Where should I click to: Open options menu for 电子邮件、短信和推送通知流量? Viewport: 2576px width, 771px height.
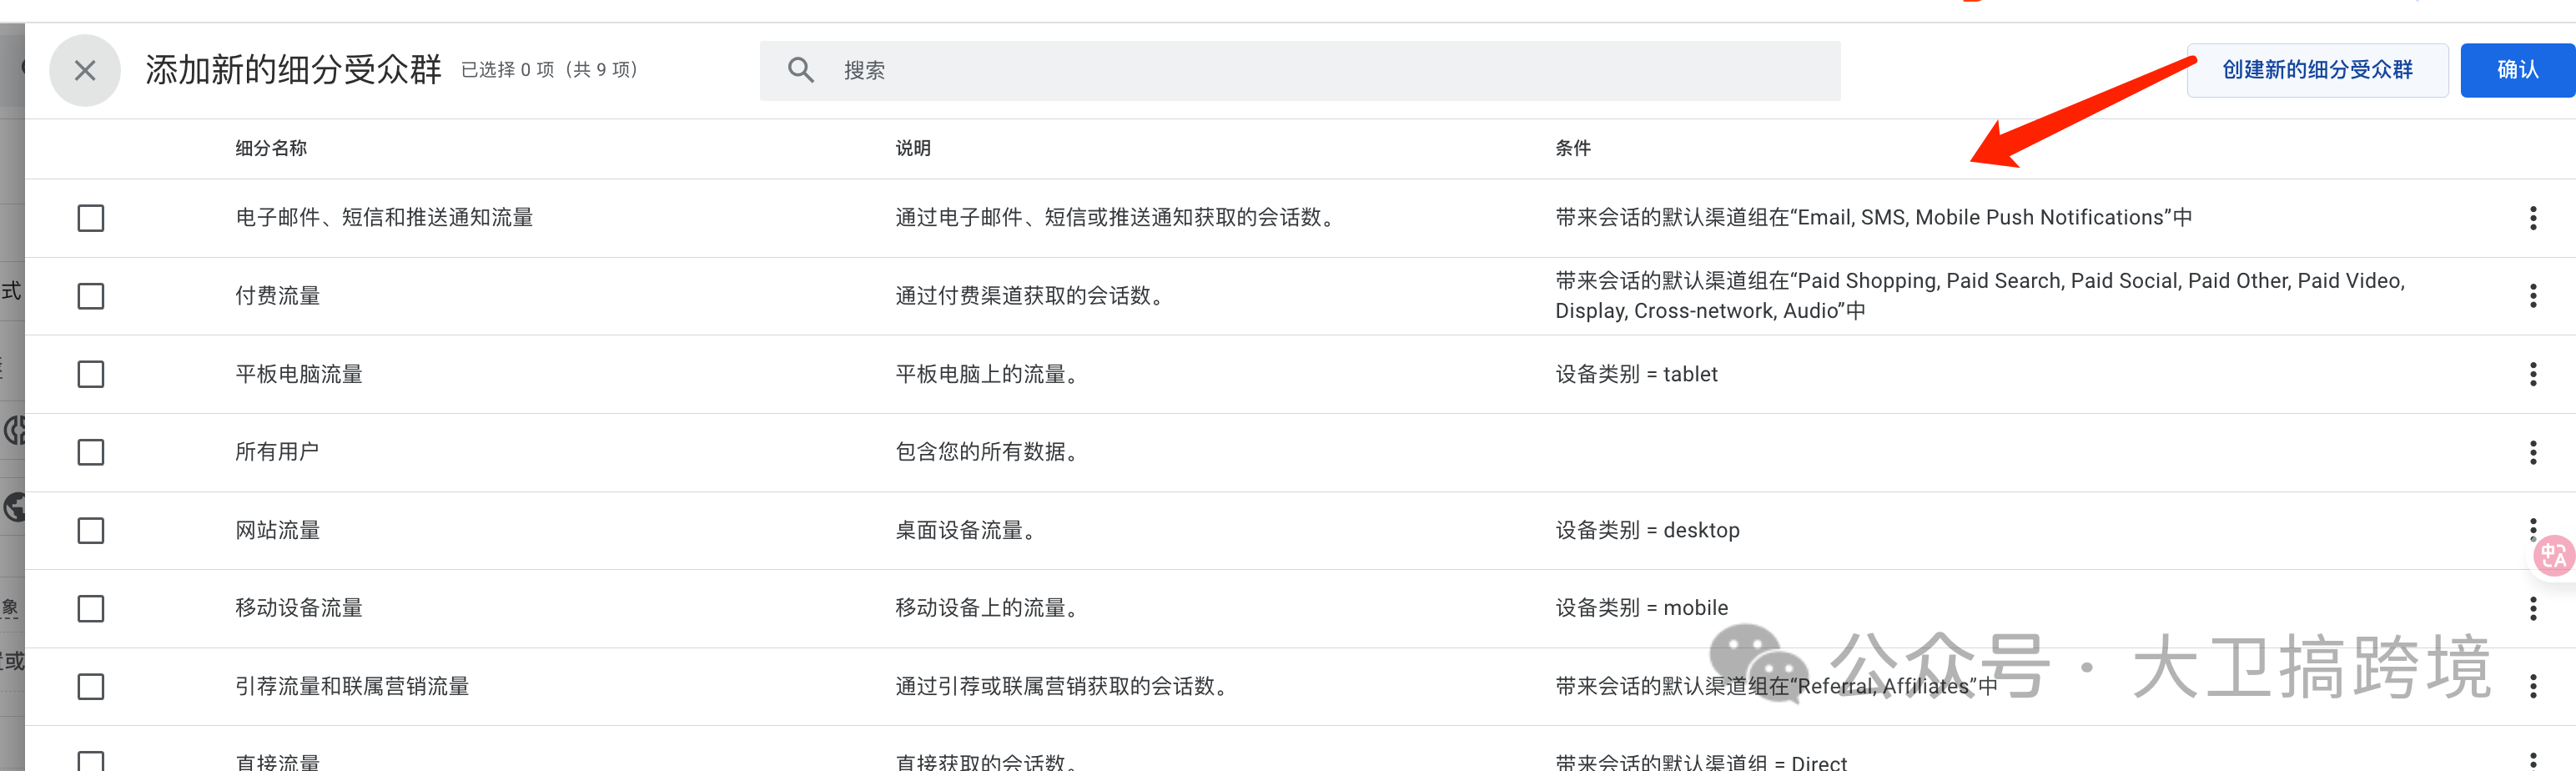click(x=2533, y=217)
